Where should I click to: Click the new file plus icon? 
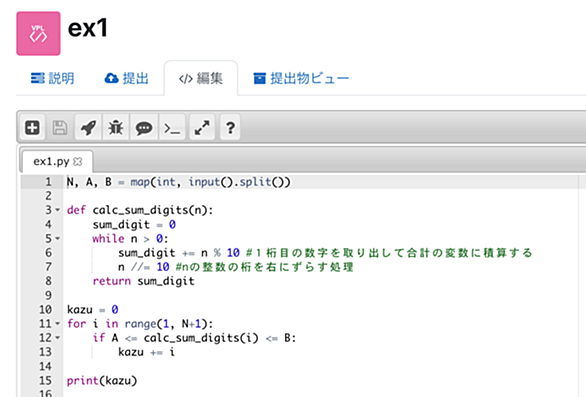coord(32,127)
